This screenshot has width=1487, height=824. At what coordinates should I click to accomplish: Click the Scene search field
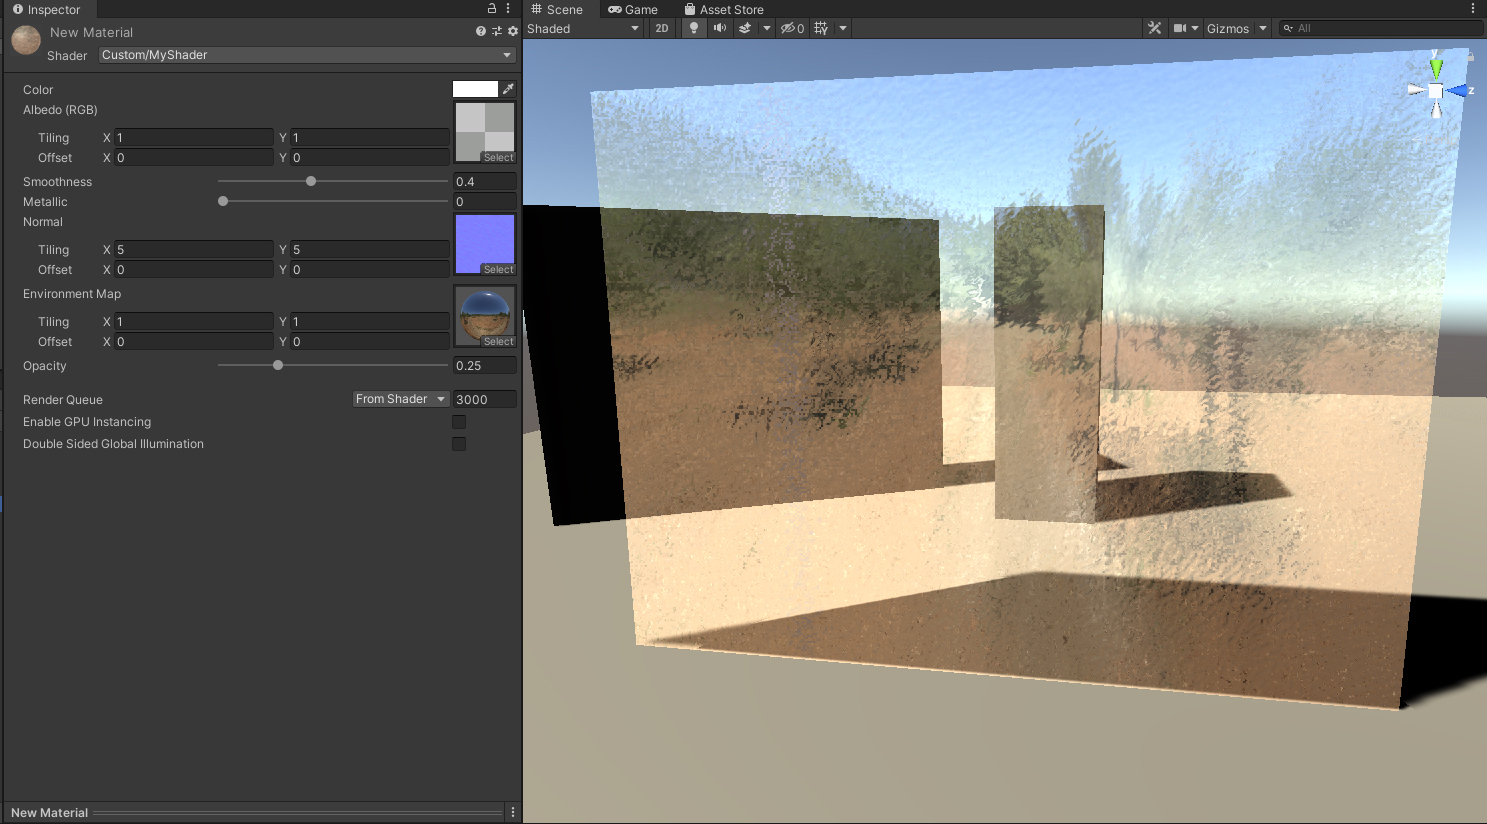[x=1381, y=28]
